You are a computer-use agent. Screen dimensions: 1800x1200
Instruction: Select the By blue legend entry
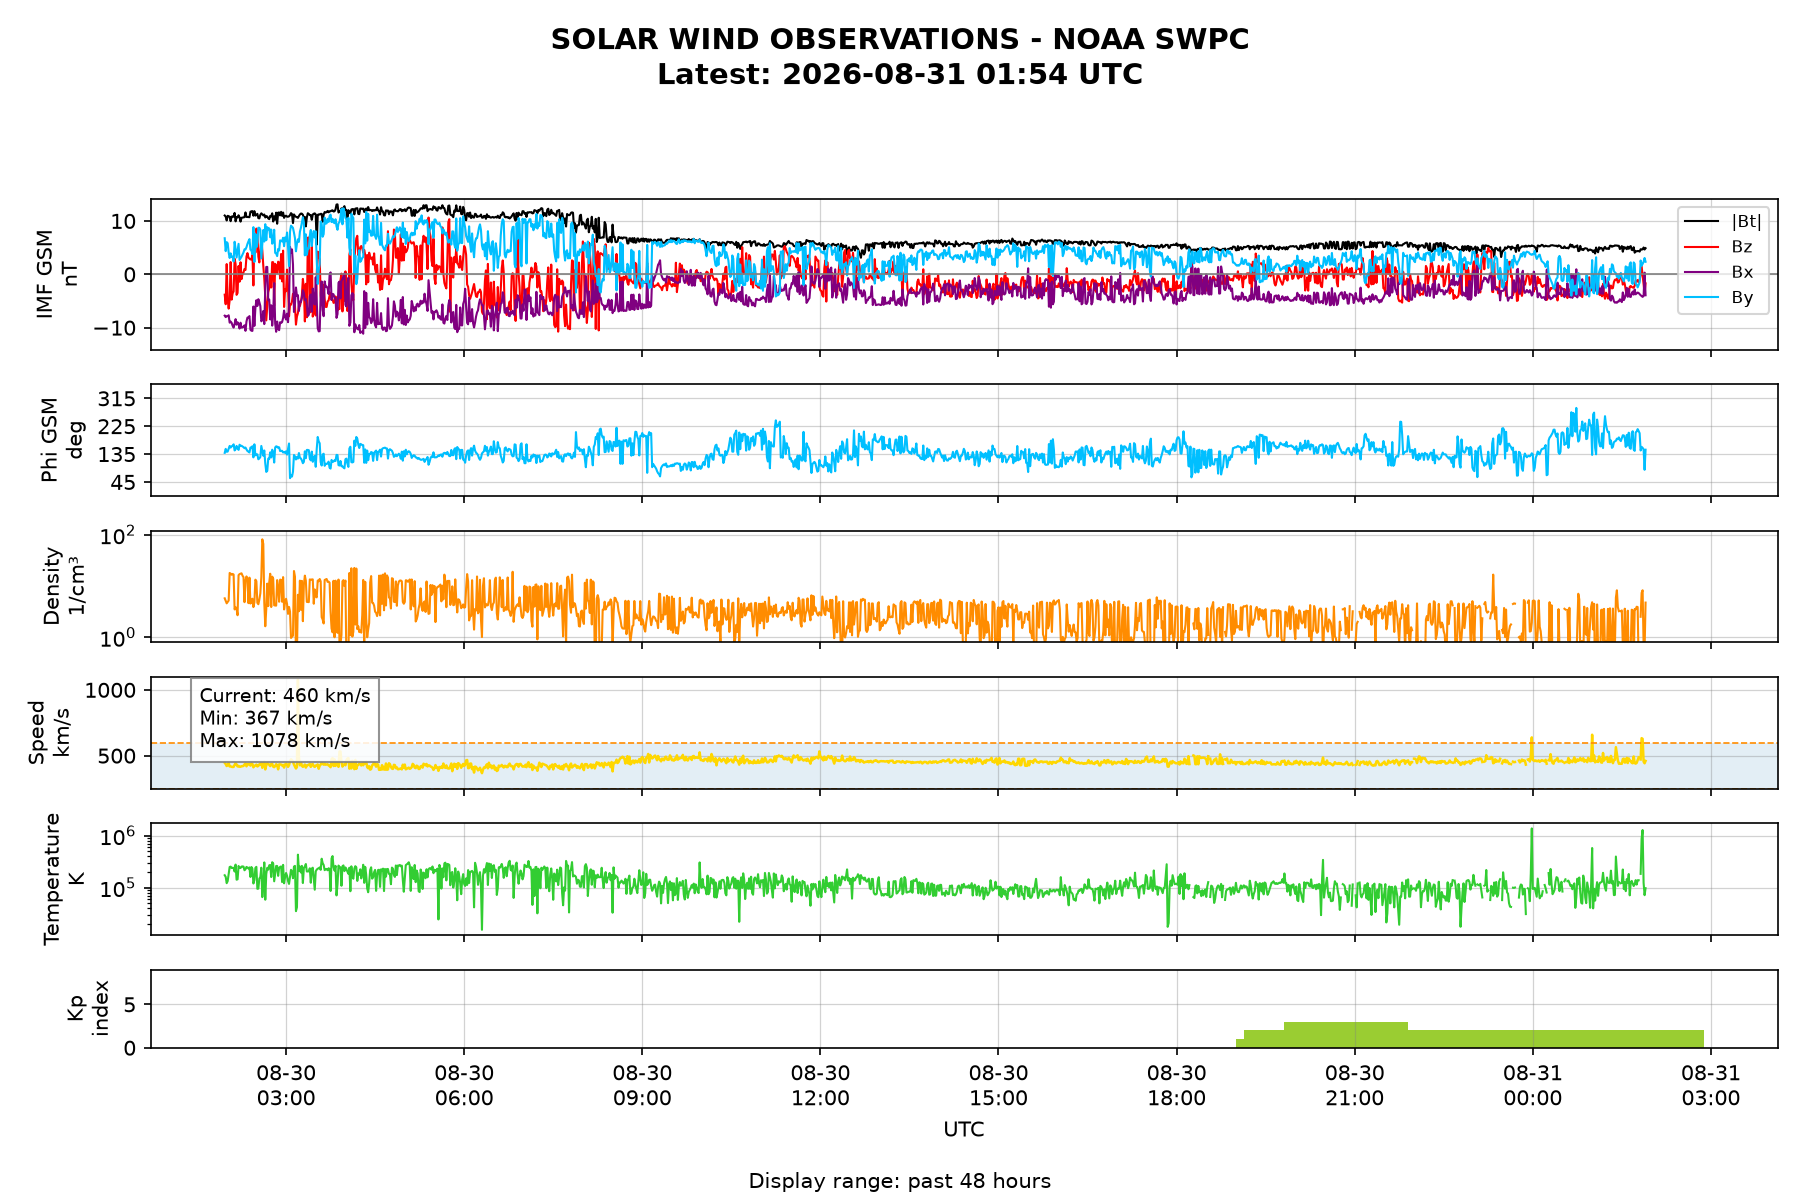coord(1723,297)
